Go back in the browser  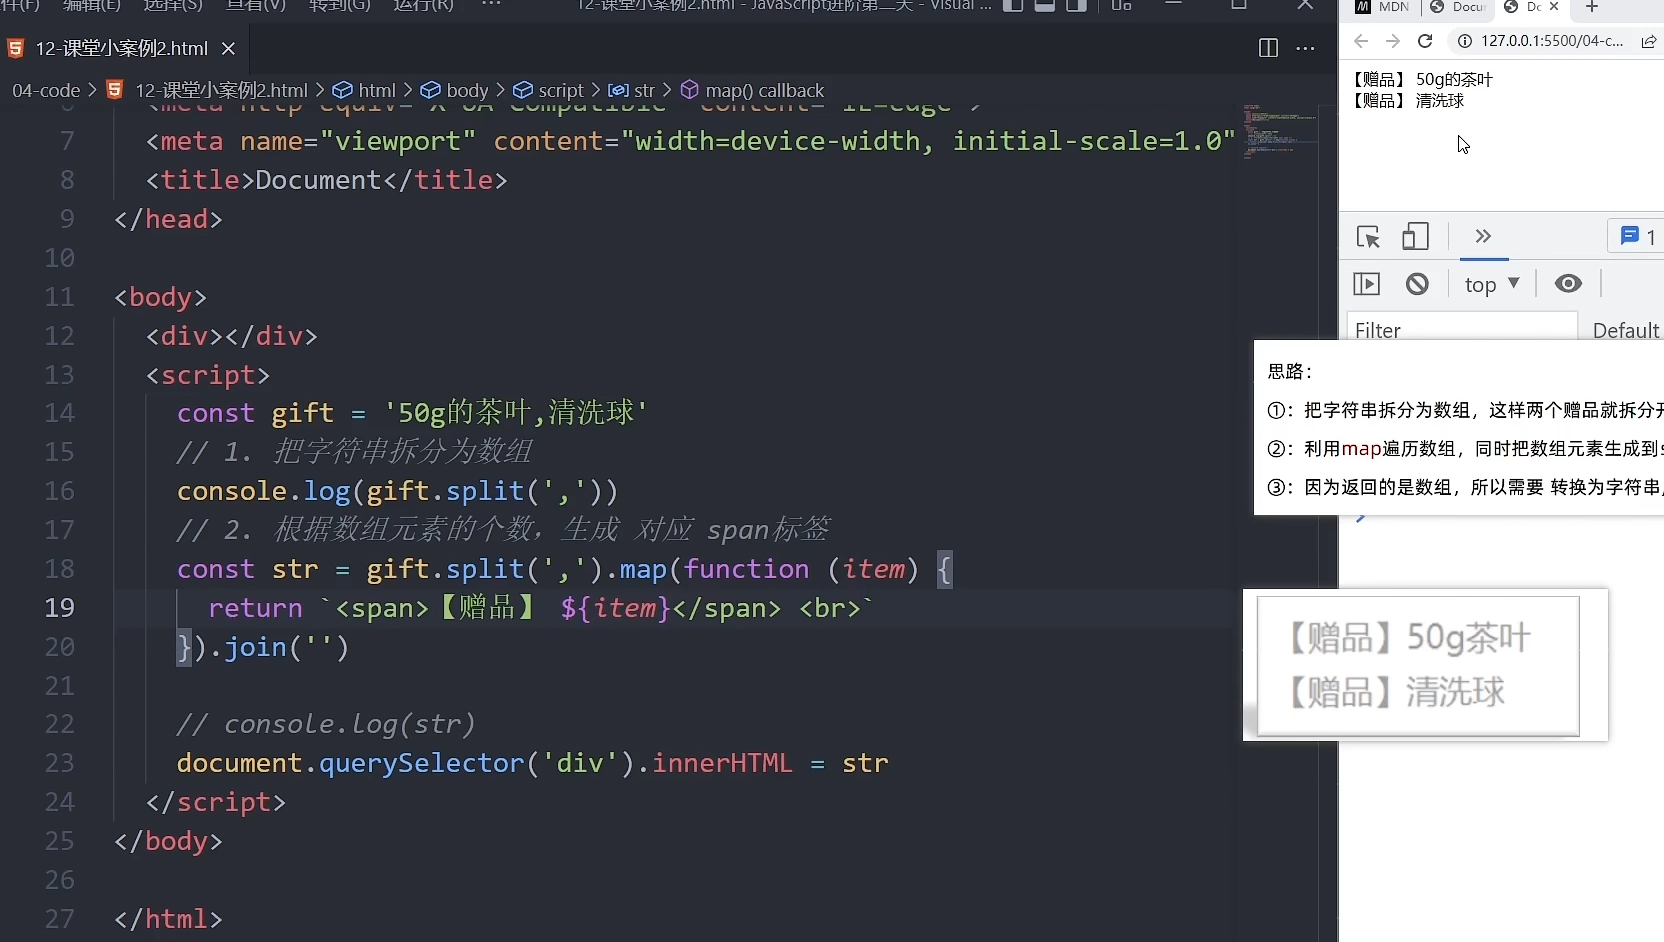click(1360, 41)
